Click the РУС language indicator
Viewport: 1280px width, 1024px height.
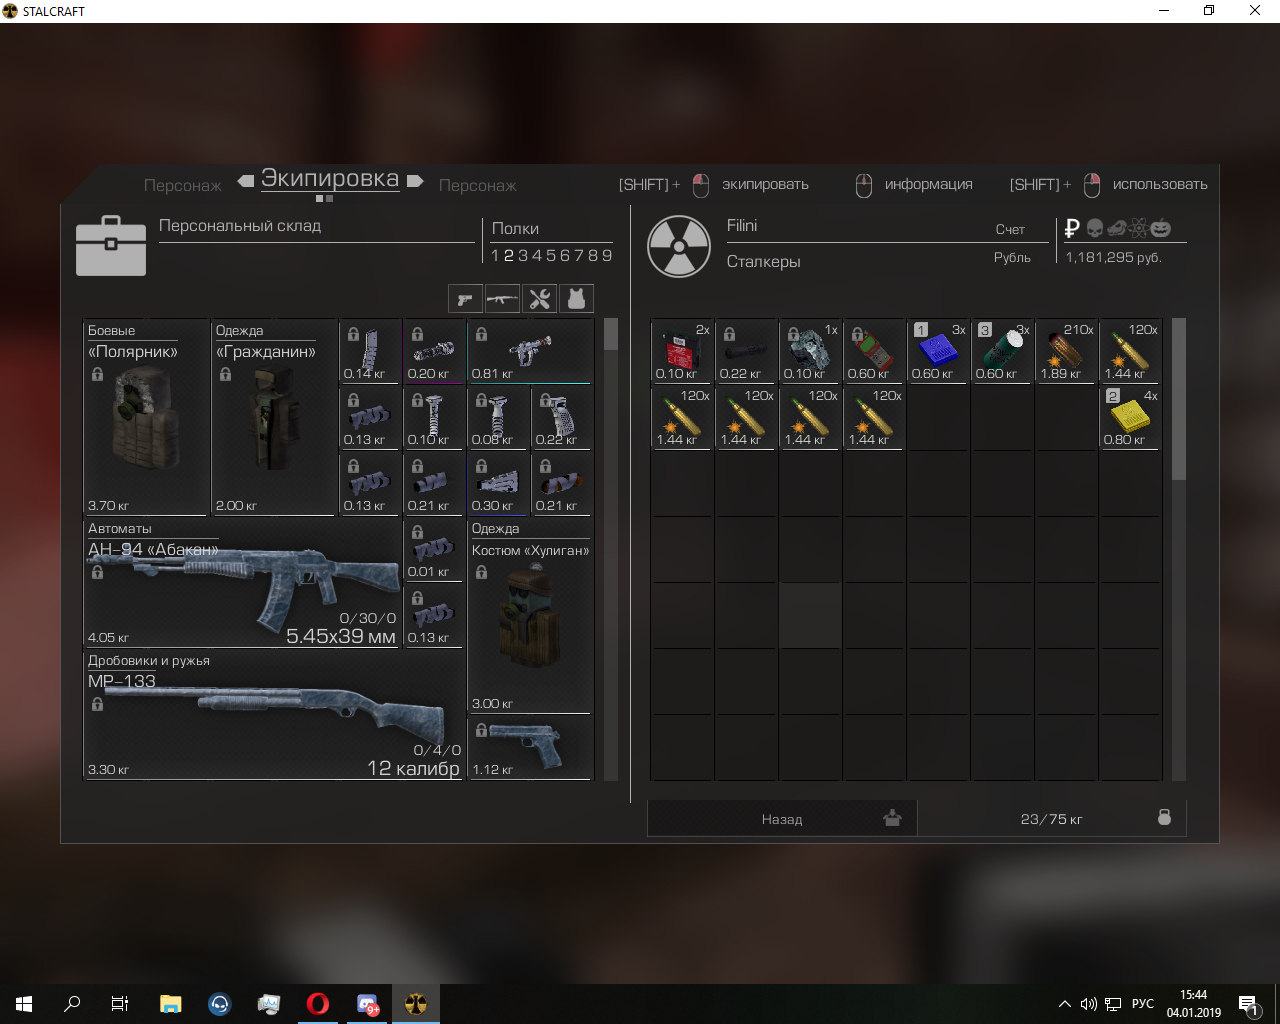coord(1143,1004)
